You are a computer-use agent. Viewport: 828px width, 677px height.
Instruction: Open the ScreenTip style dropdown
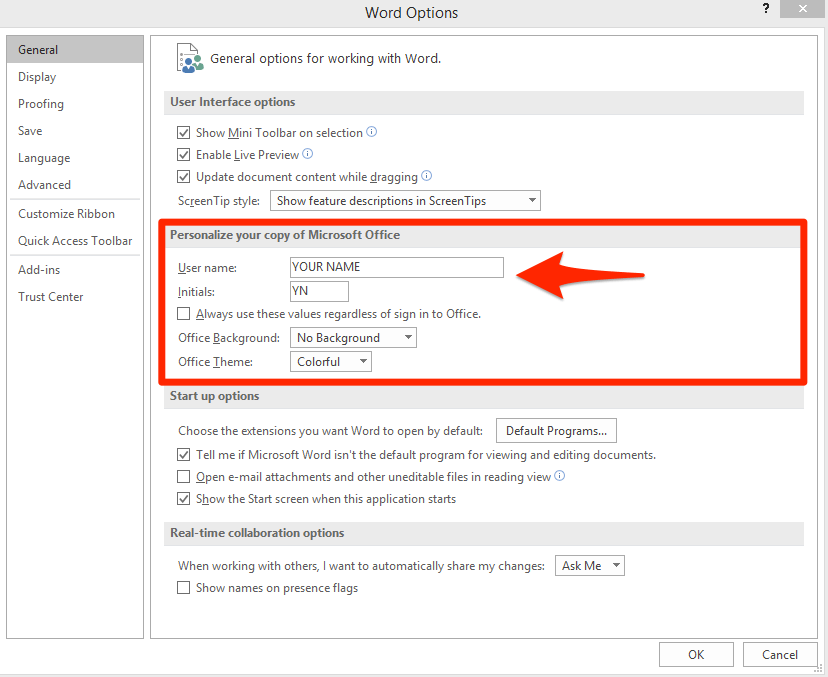tap(405, 201)
